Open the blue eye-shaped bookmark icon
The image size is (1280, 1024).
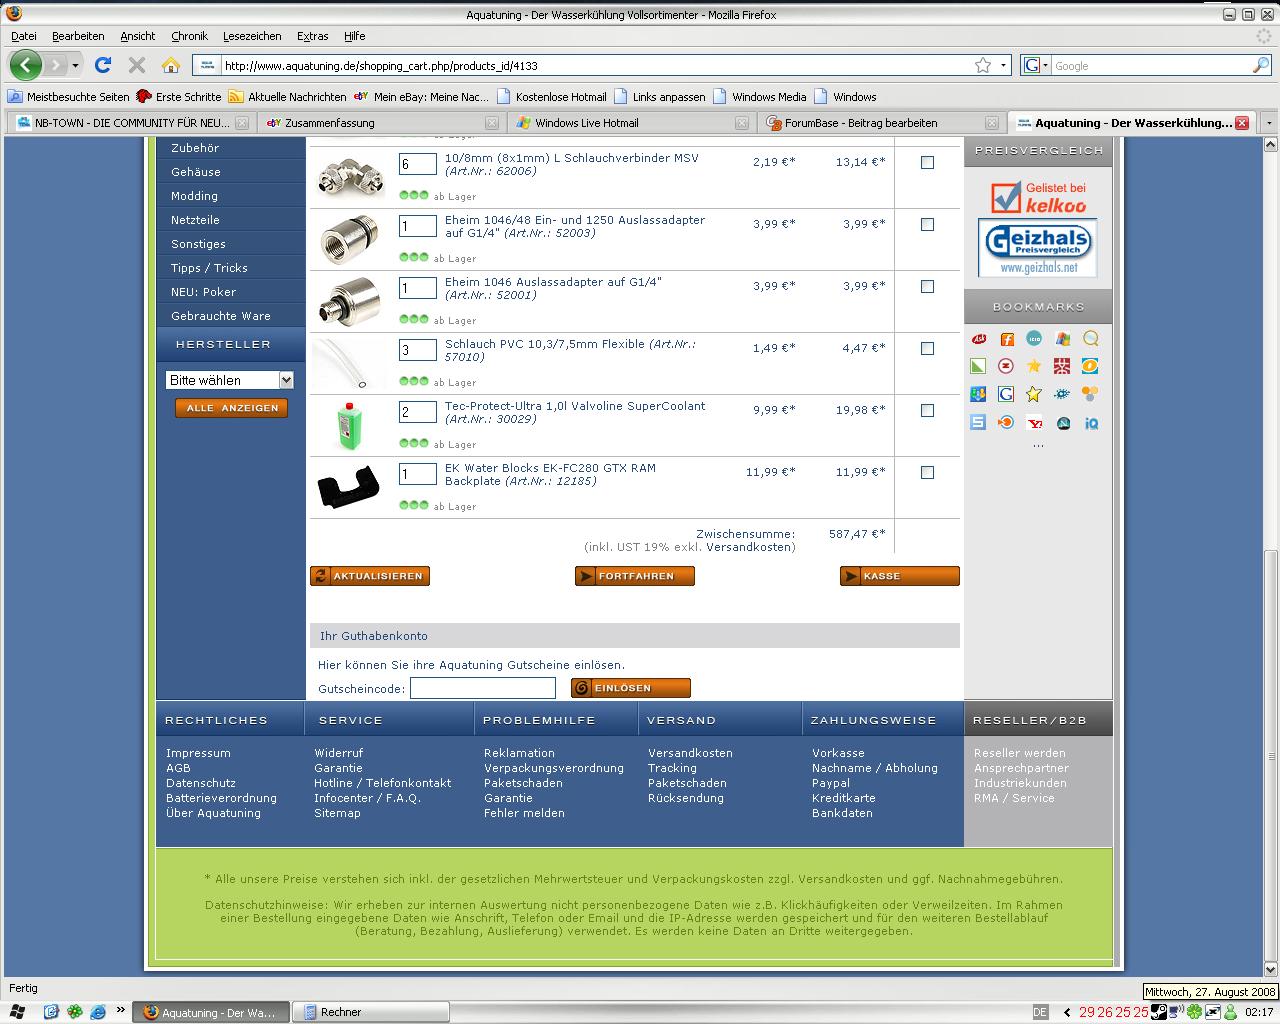coord(1062,394)
